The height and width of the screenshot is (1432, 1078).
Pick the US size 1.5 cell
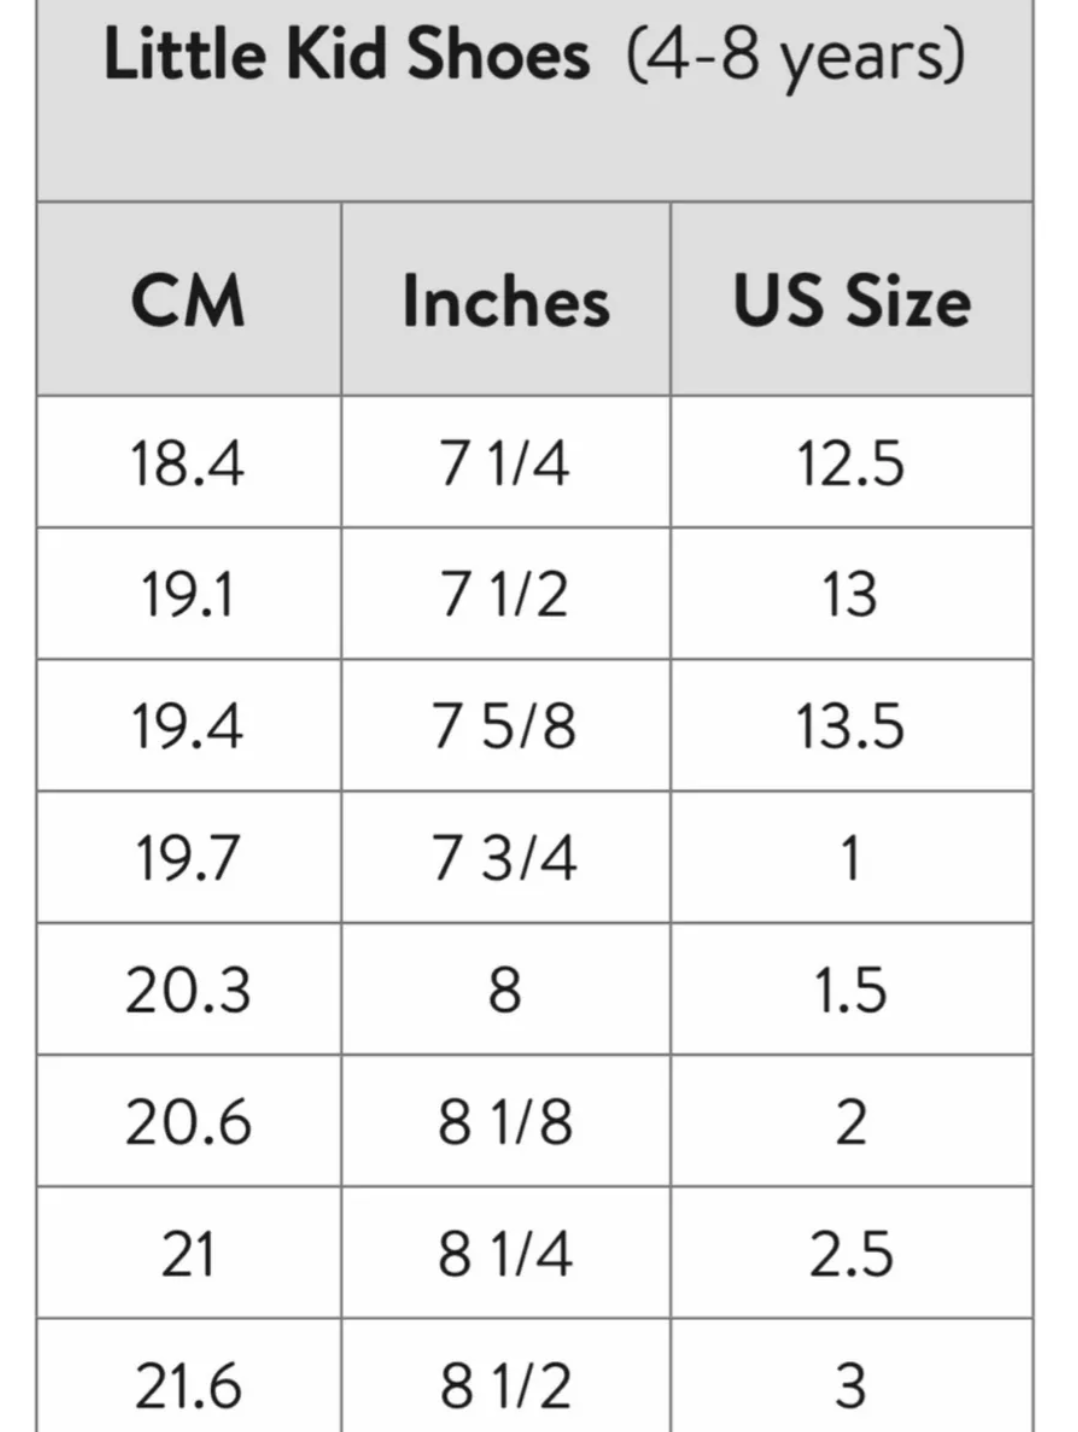[851, 990]
